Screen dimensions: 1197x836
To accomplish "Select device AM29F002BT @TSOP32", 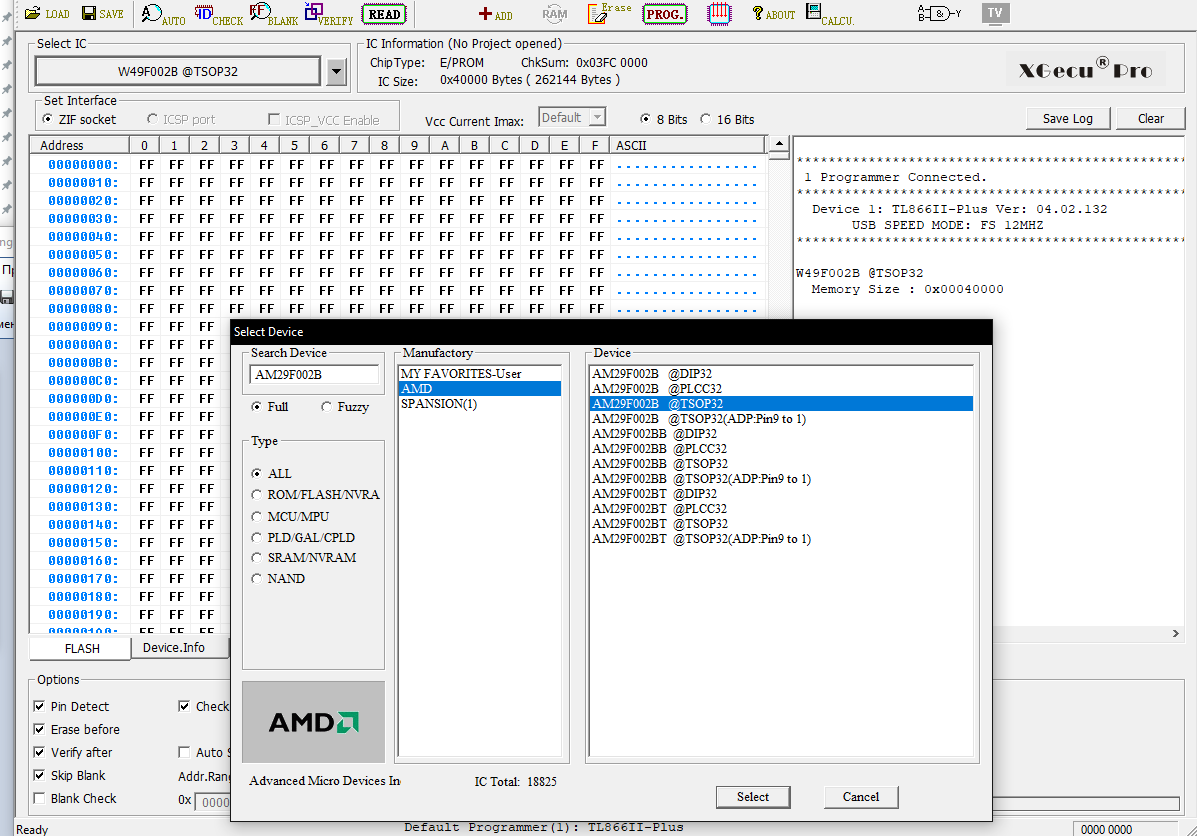I will point(782,524).
